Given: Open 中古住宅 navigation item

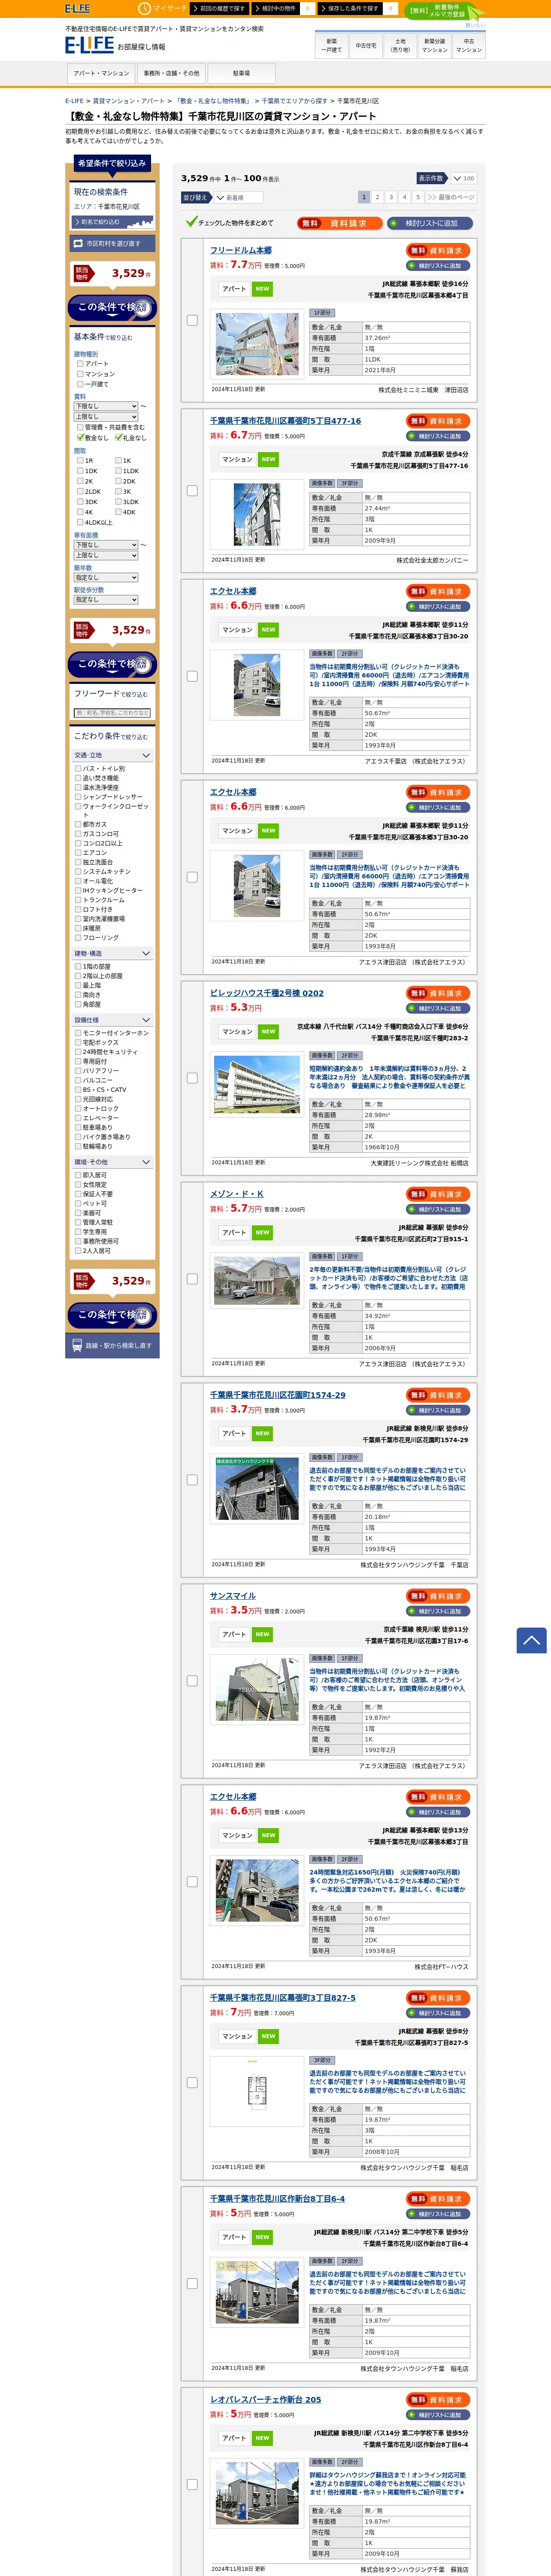Looking at the screenshot, I should 366,45.
